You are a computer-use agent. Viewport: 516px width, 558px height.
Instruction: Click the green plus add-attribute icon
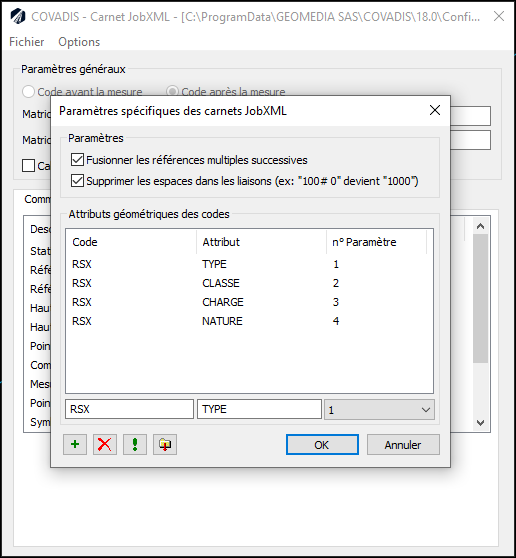(75, 444)
